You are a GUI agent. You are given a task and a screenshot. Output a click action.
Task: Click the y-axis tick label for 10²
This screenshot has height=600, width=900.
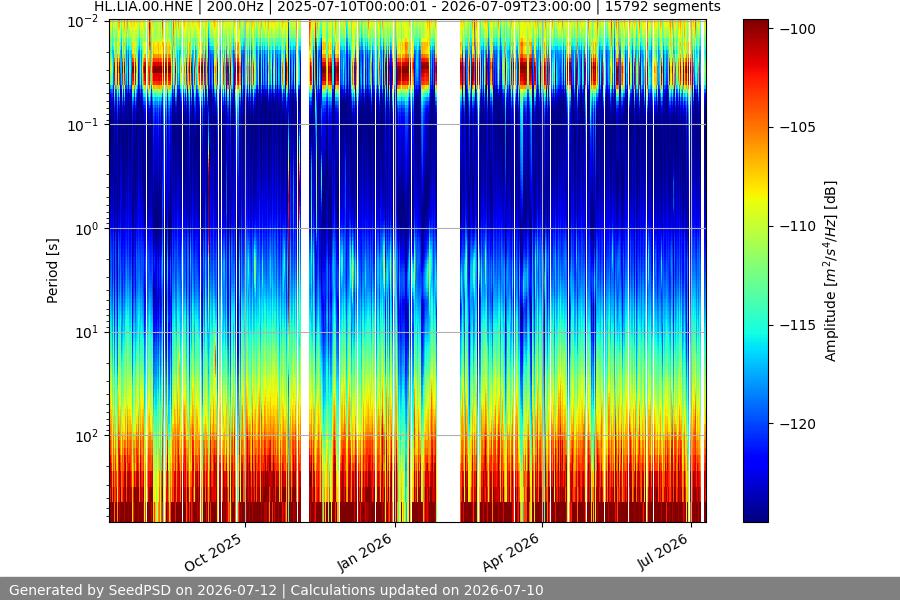87,436
